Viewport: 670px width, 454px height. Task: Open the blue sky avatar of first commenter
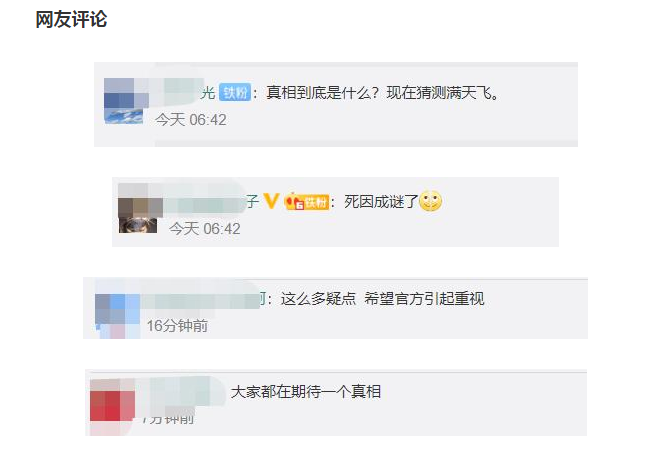(x=124, y=101)
